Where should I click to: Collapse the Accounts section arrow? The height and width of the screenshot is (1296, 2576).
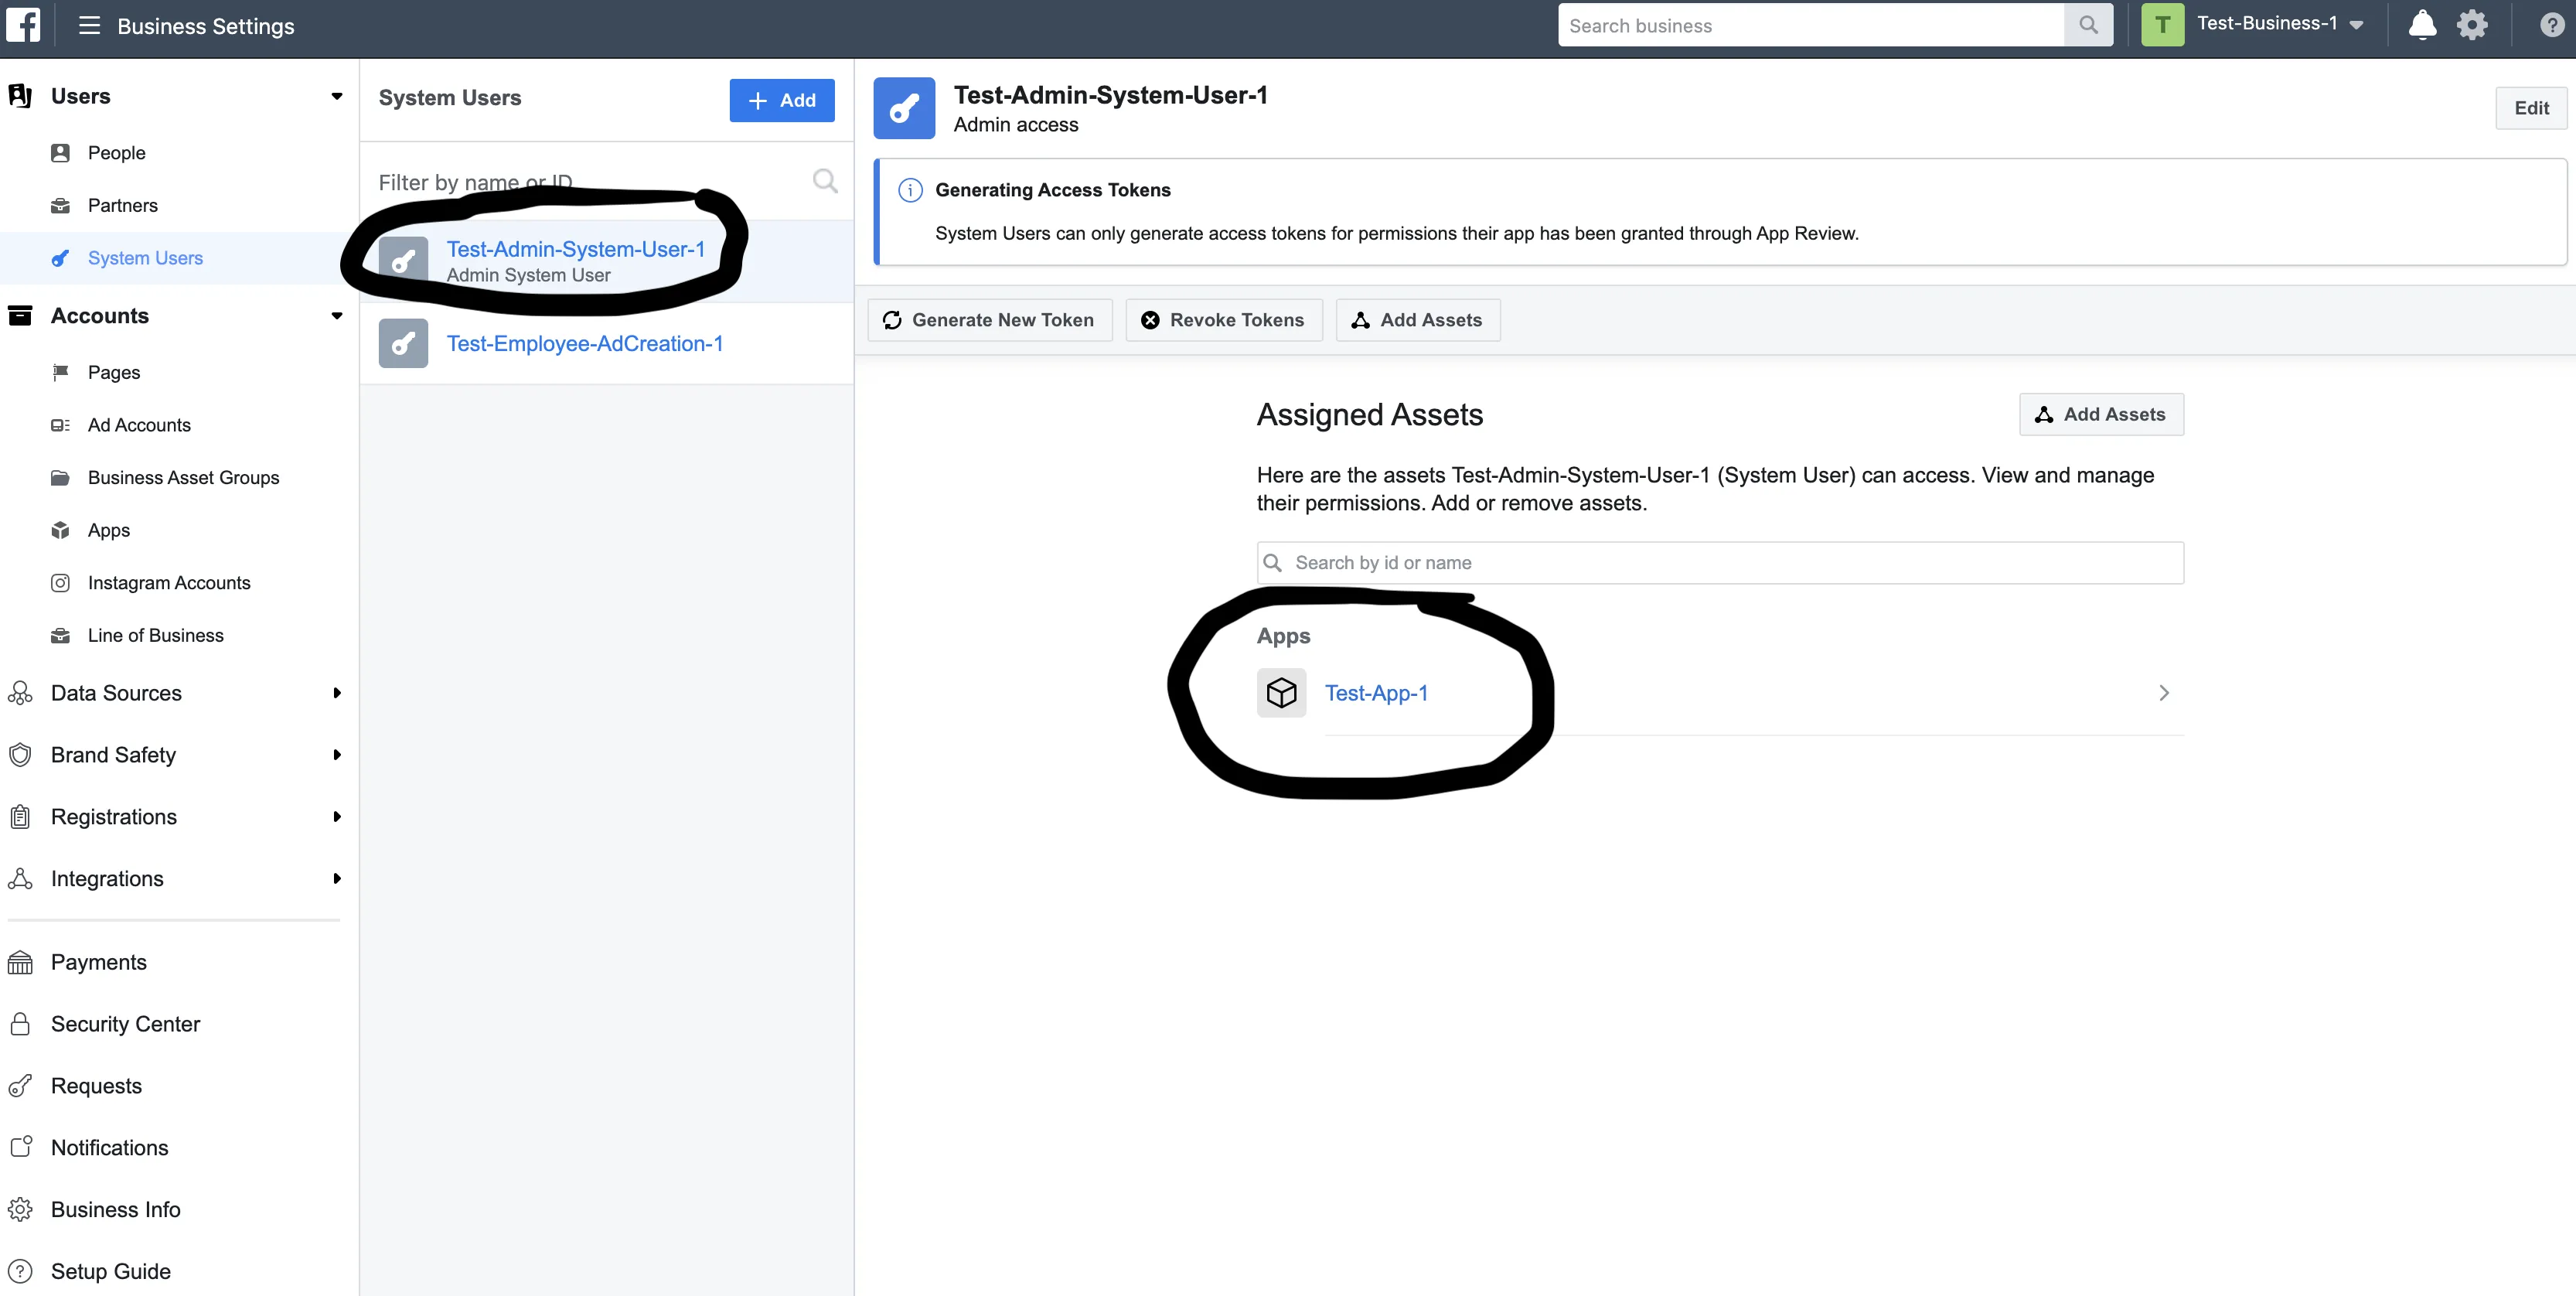[337, 316]
